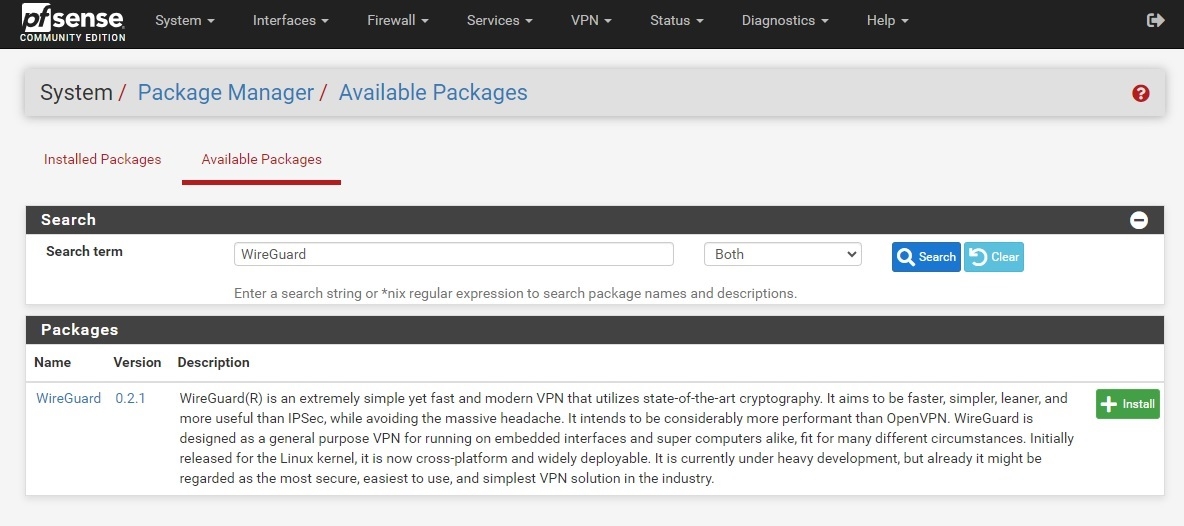Open the red help question mark icon
This screenshot has height=526, width=1184.
(1140, 93)
